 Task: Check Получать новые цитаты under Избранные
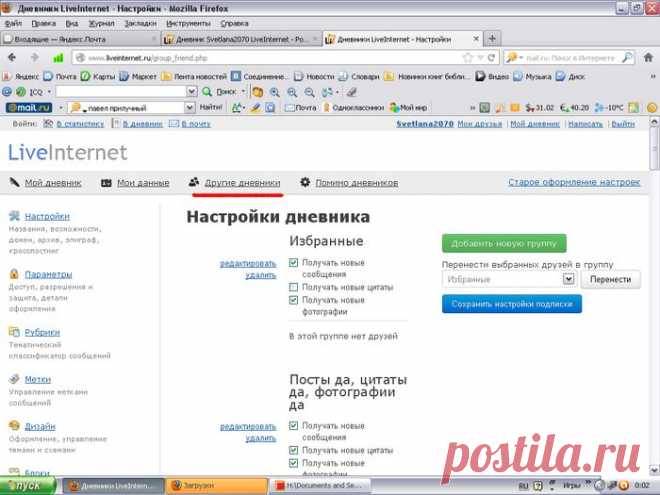click(293, 287)
